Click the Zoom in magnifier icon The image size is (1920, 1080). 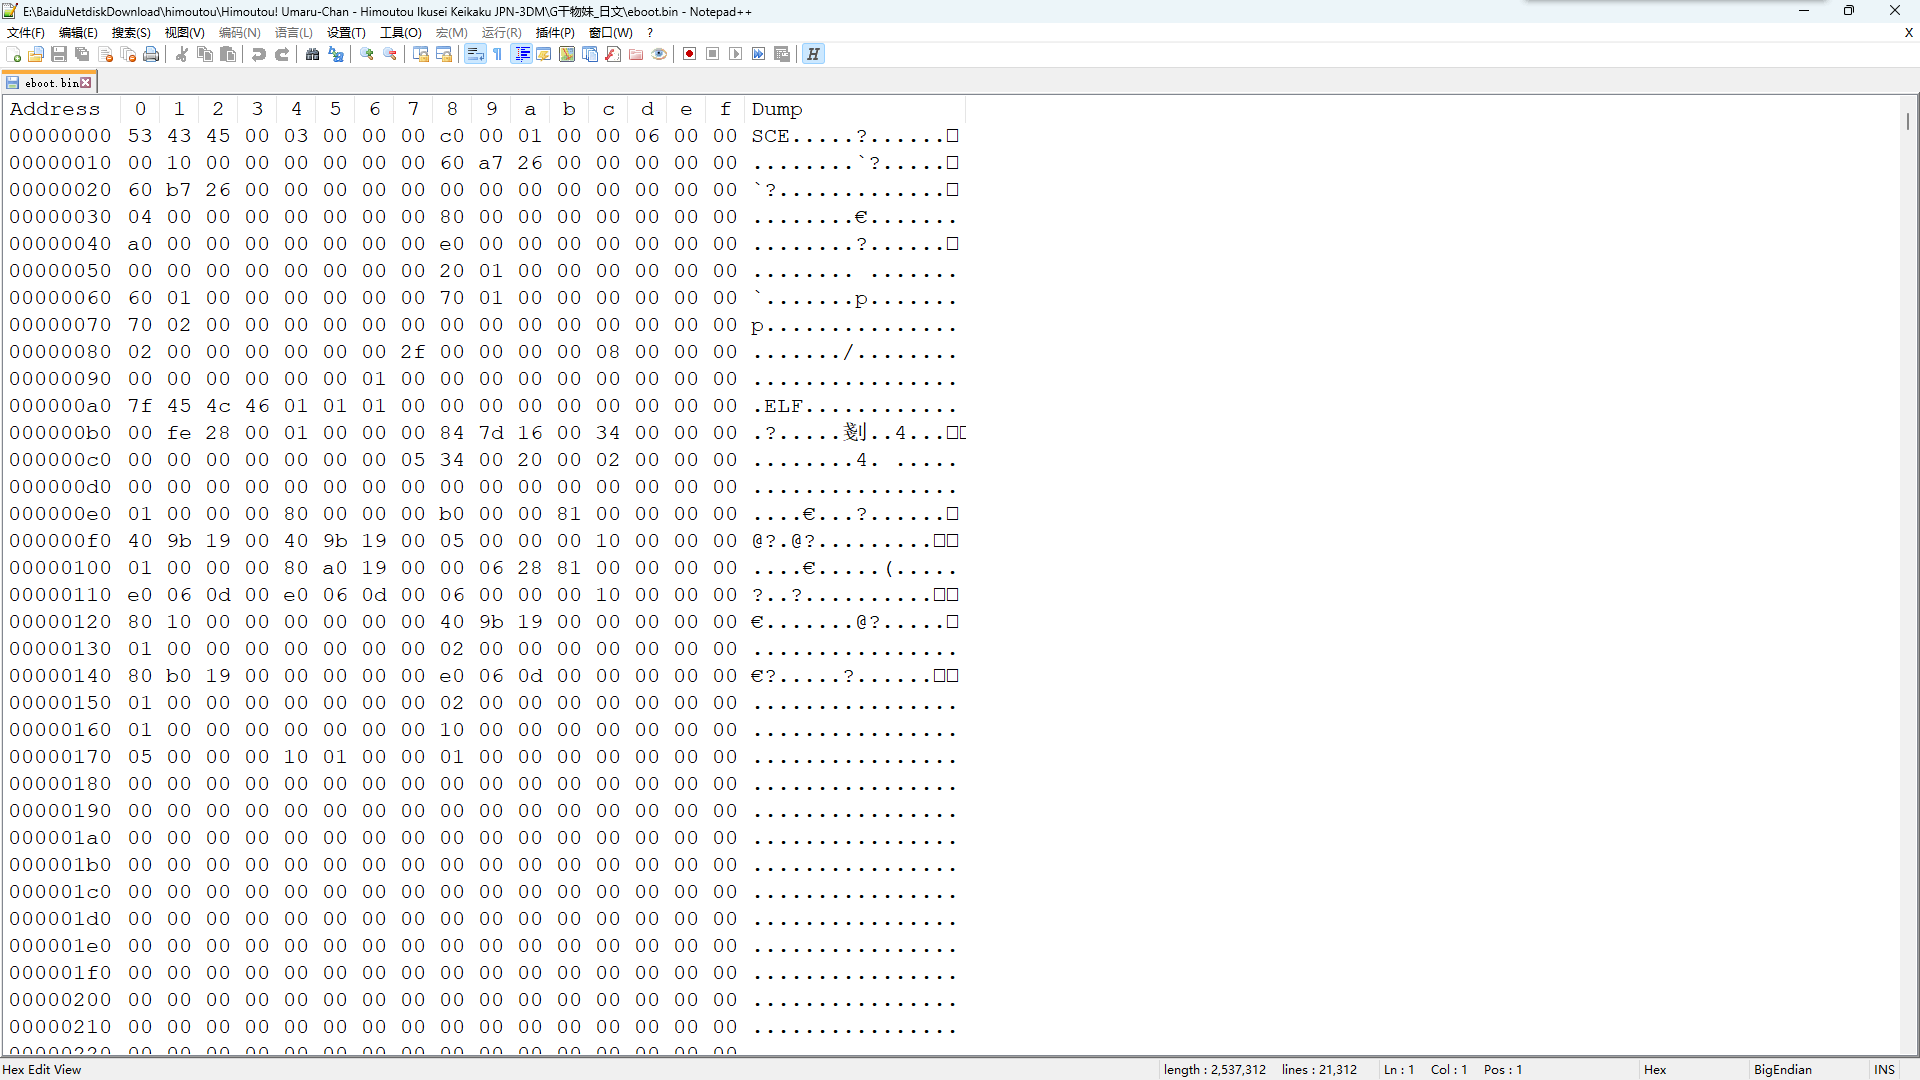point(367,54)
